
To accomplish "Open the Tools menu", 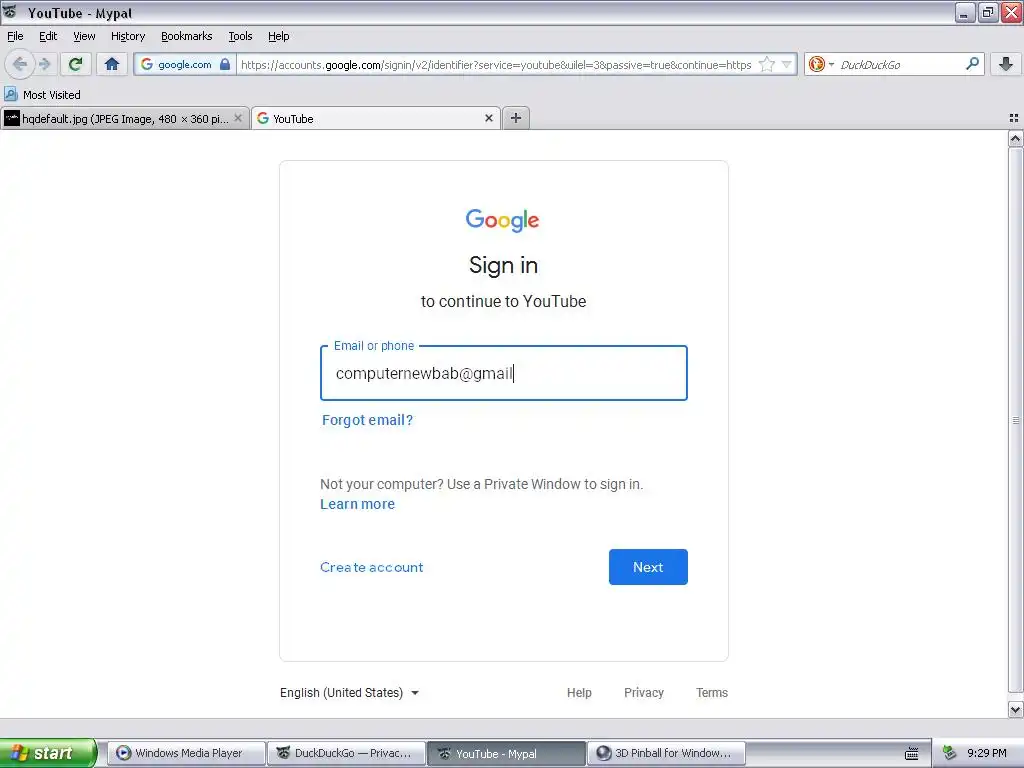I will (x=240, y=36).
